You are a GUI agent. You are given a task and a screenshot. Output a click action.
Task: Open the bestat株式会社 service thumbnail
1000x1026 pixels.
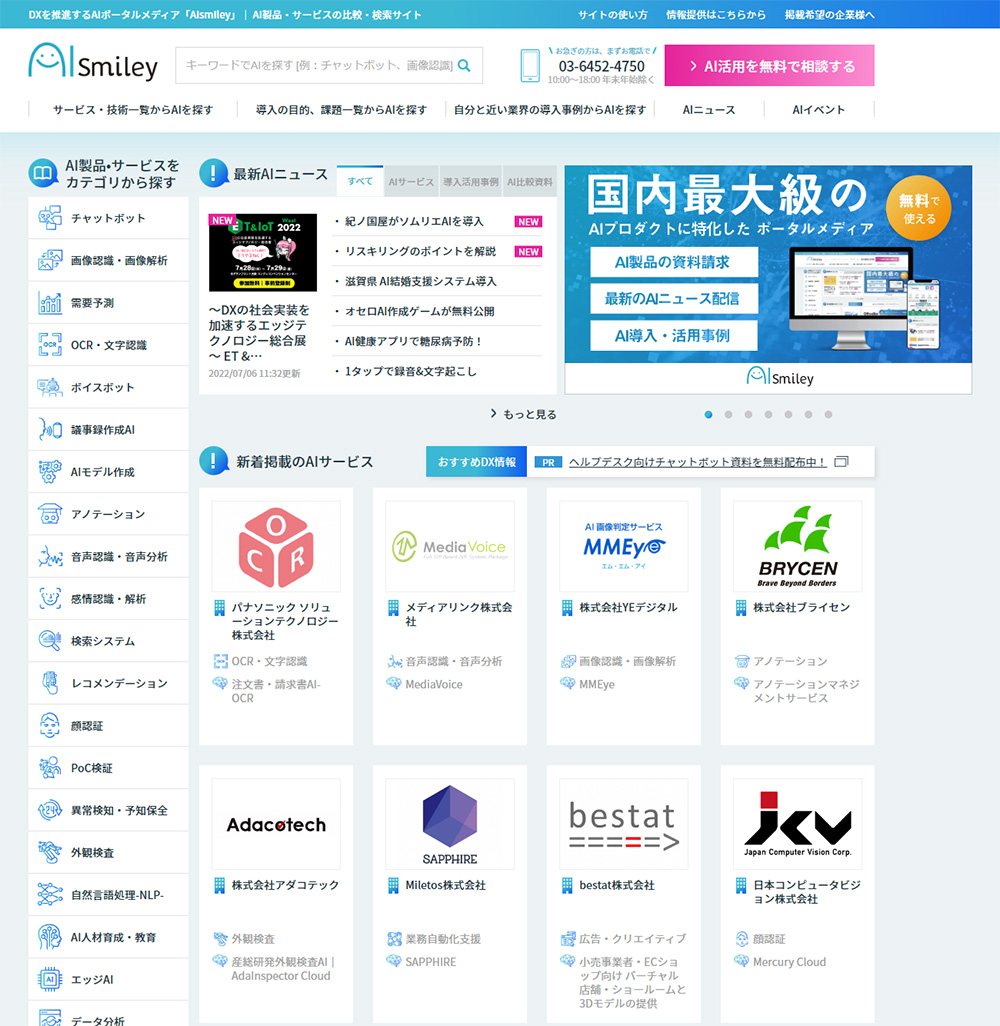point(623,823)
